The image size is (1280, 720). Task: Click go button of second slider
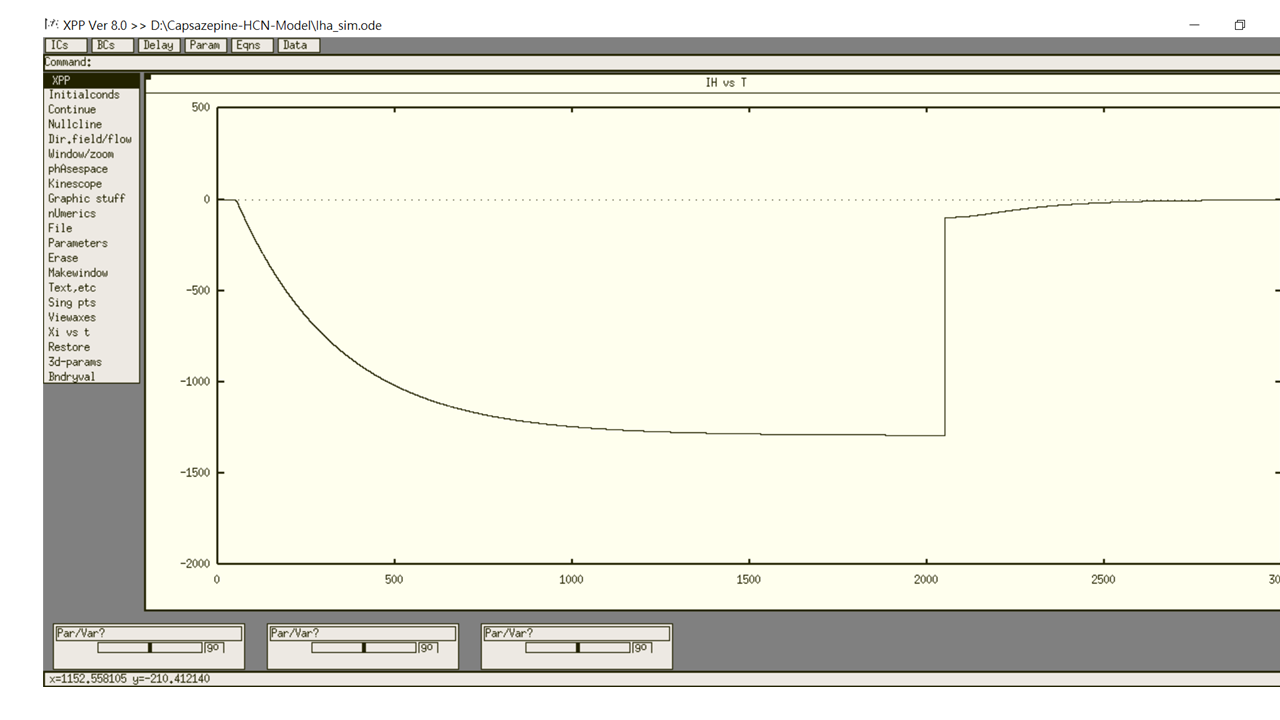point(428,648)
